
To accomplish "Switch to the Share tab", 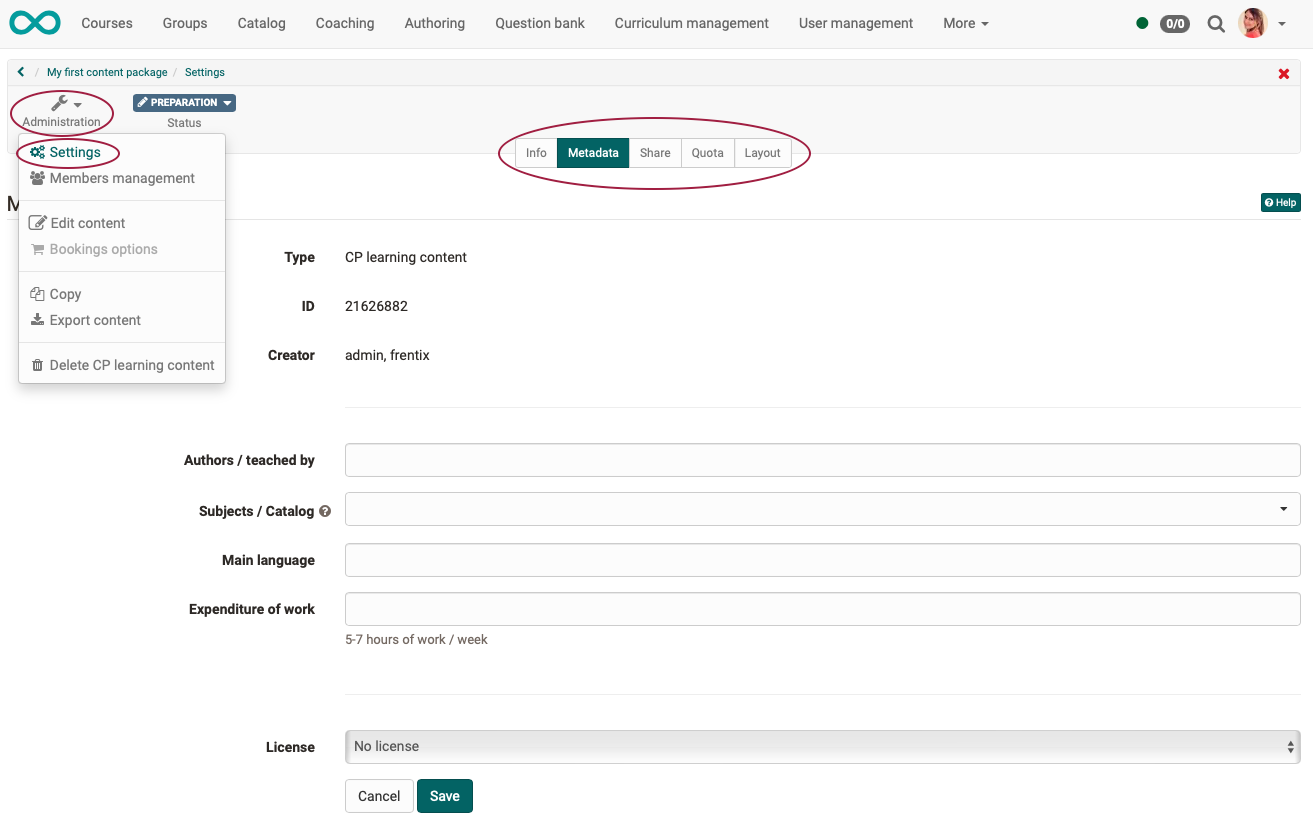I will click(655, 153).
